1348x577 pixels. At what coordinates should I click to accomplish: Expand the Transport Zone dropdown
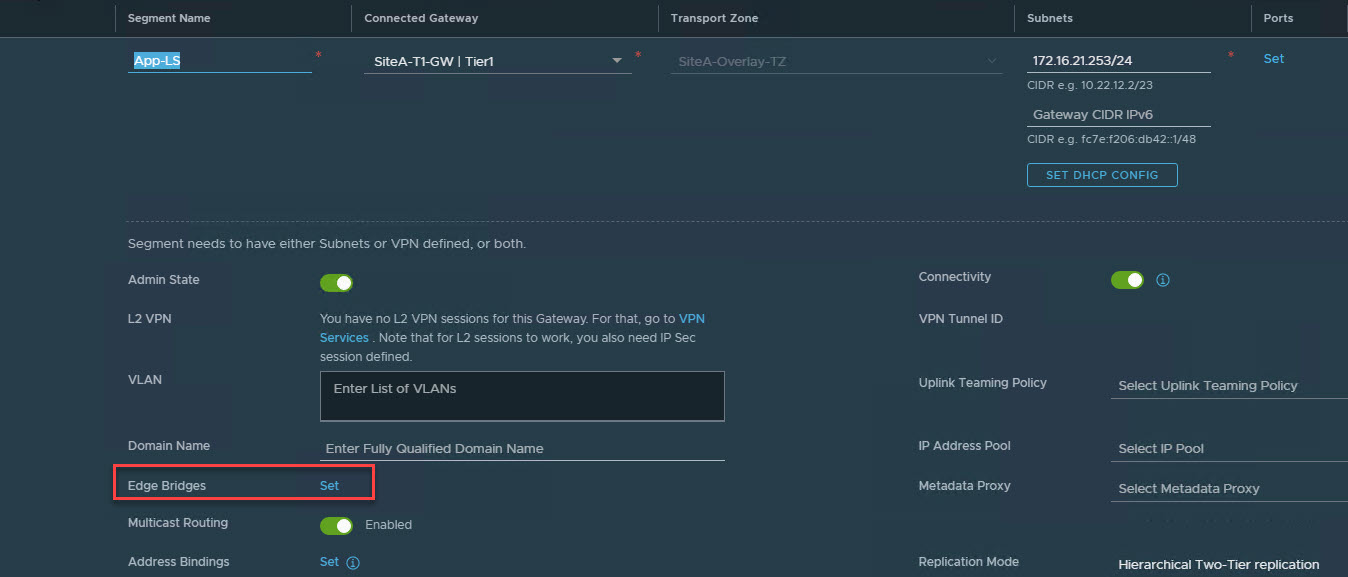coord(836,62)
